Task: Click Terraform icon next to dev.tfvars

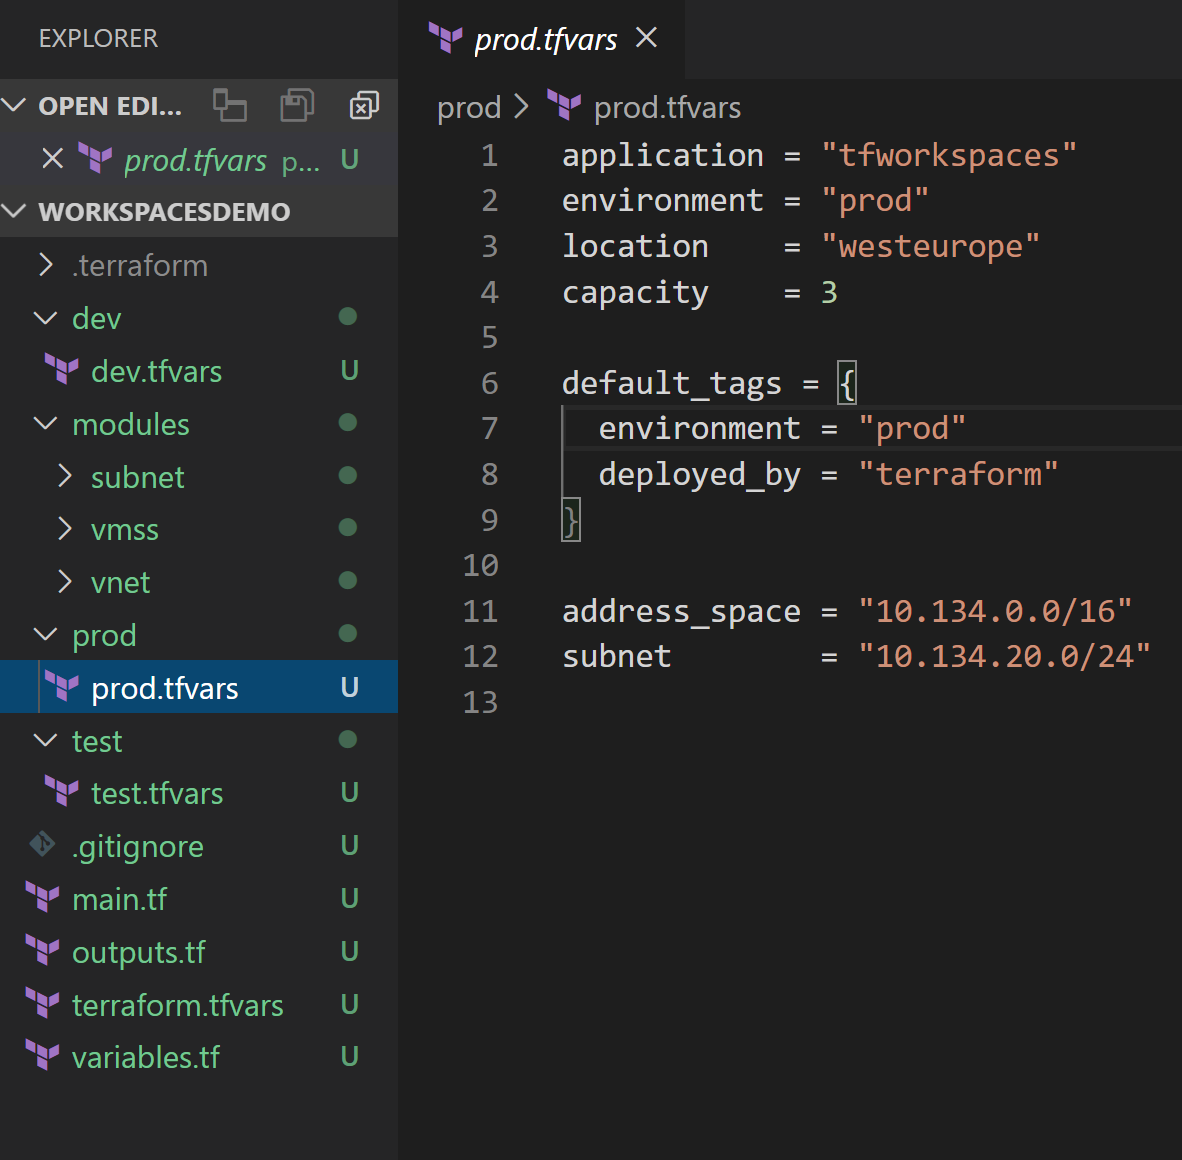Action: pos(62,370)
